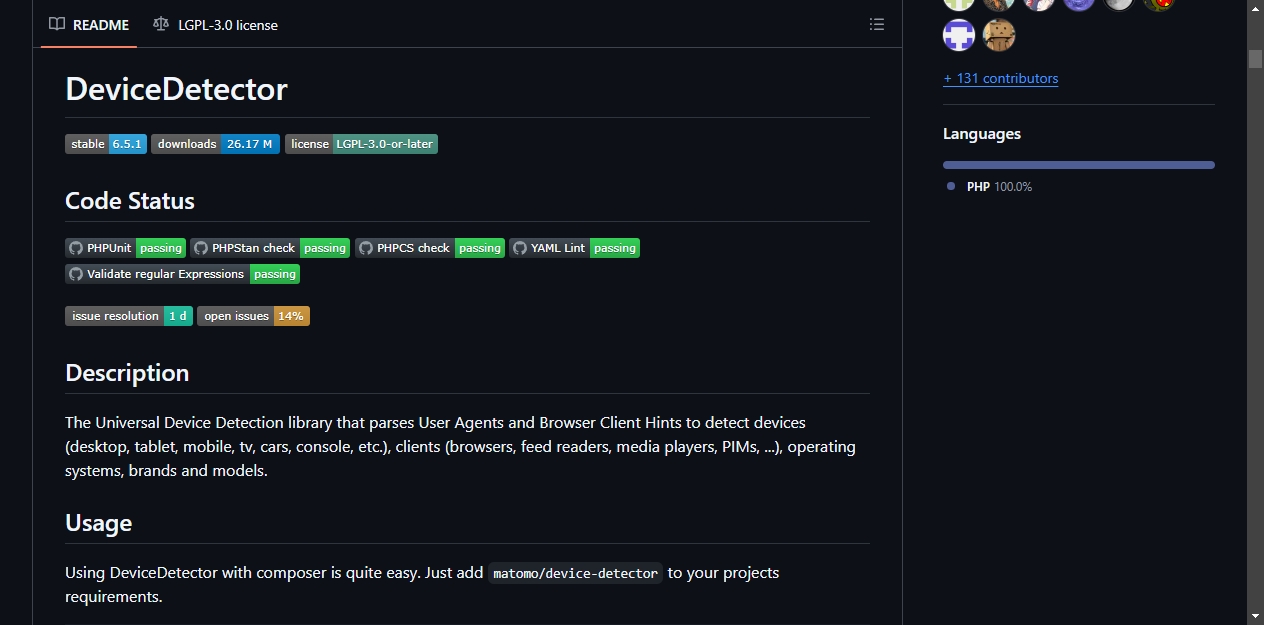The image size is (1264, 625).
Task: View the + 131 contributors link
Action: [x=1000, y=78]
